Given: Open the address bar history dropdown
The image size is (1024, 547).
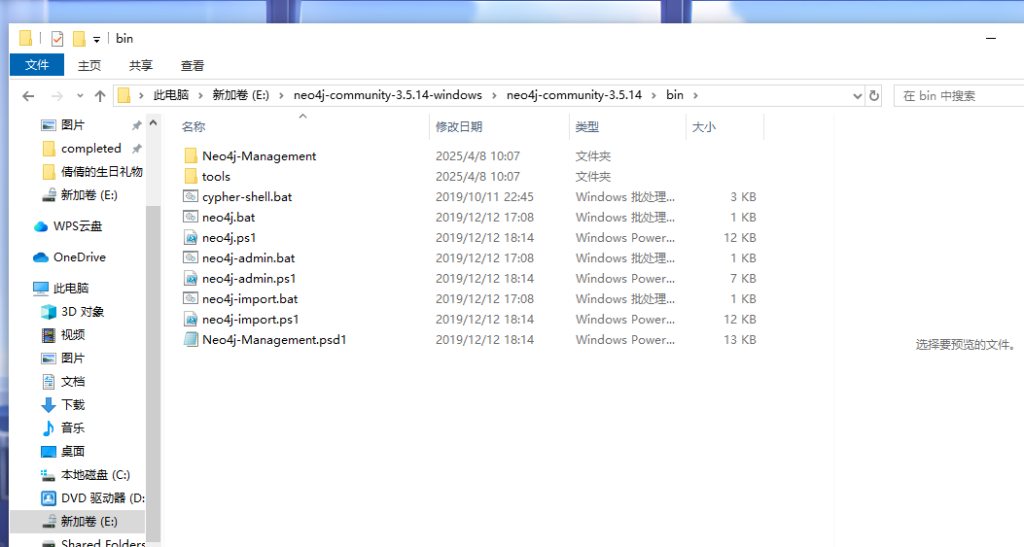Looking at the screenshot, I should click(857, 96).
